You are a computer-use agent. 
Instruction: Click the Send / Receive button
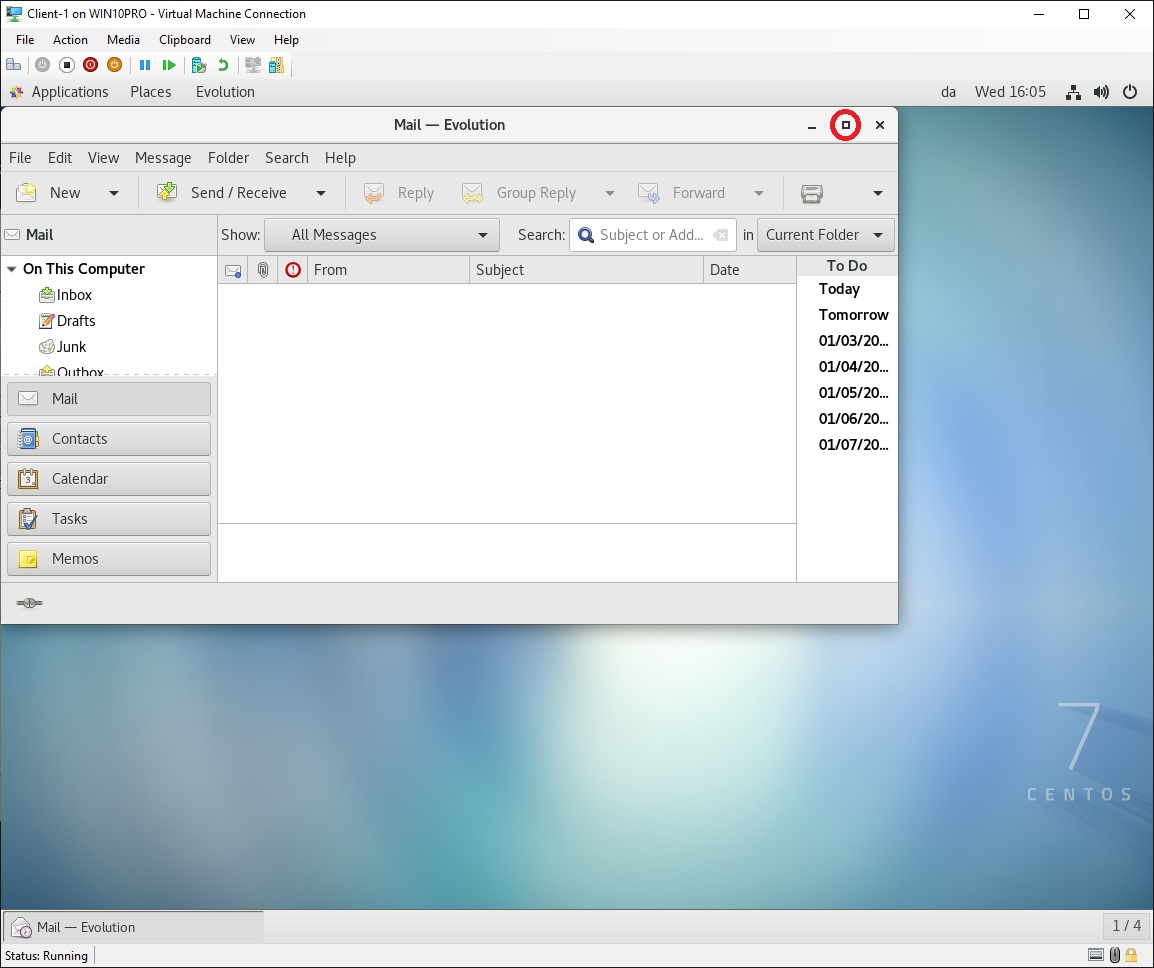[x=222, y=193]
